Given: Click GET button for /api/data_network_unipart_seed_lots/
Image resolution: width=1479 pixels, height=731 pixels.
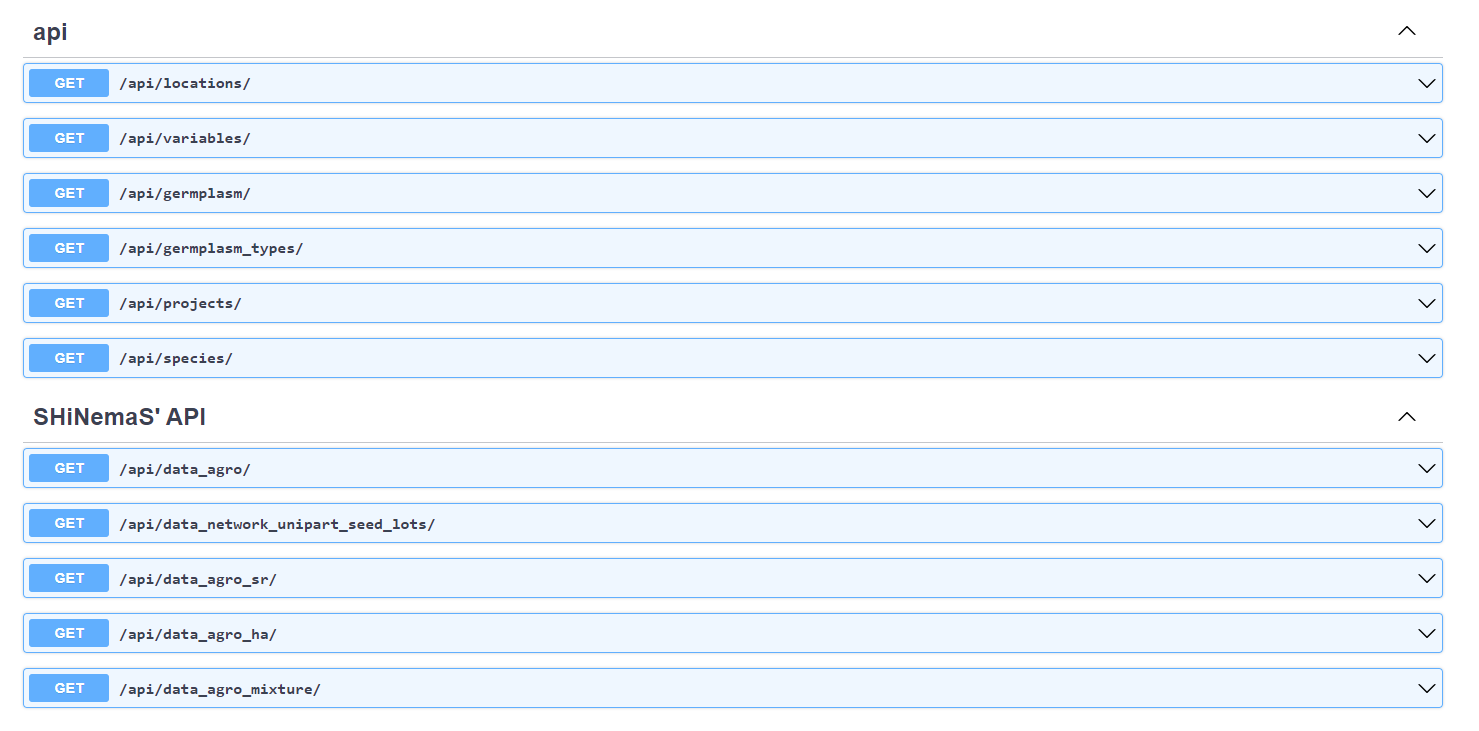Looking at the screenshot, I should [x=69, y=523].
